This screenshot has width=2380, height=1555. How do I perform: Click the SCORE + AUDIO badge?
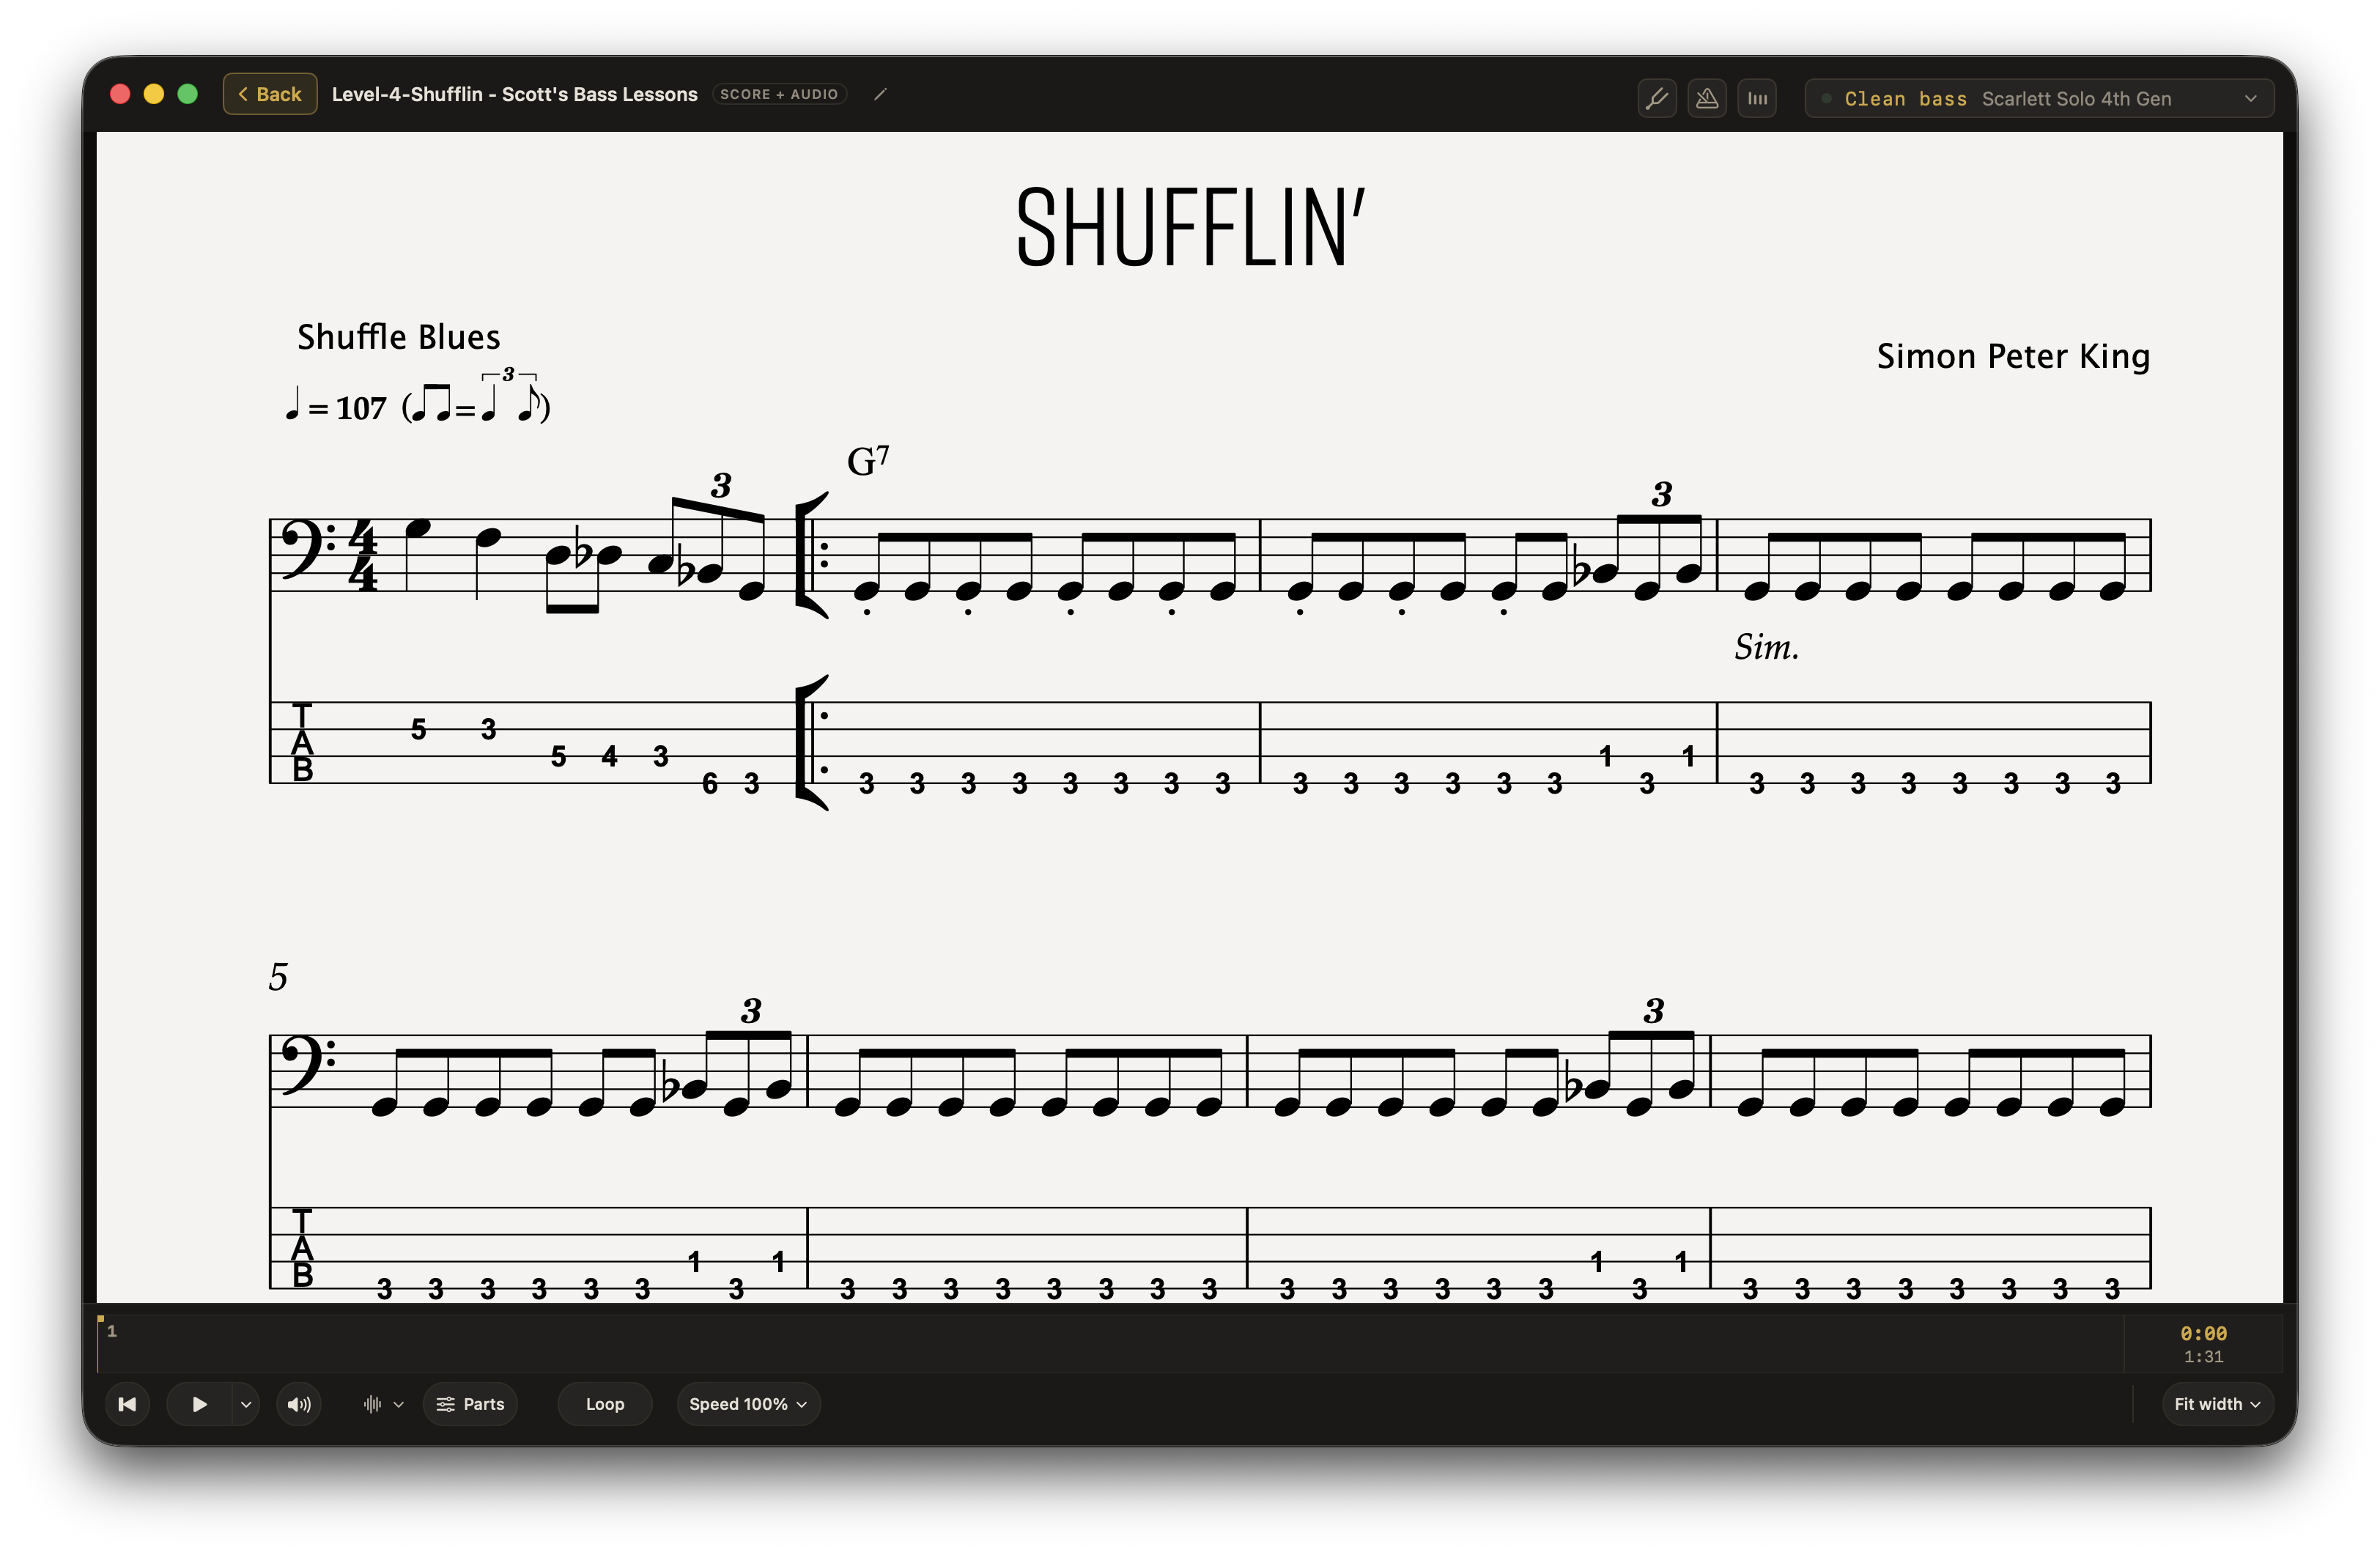coord(779,94)
